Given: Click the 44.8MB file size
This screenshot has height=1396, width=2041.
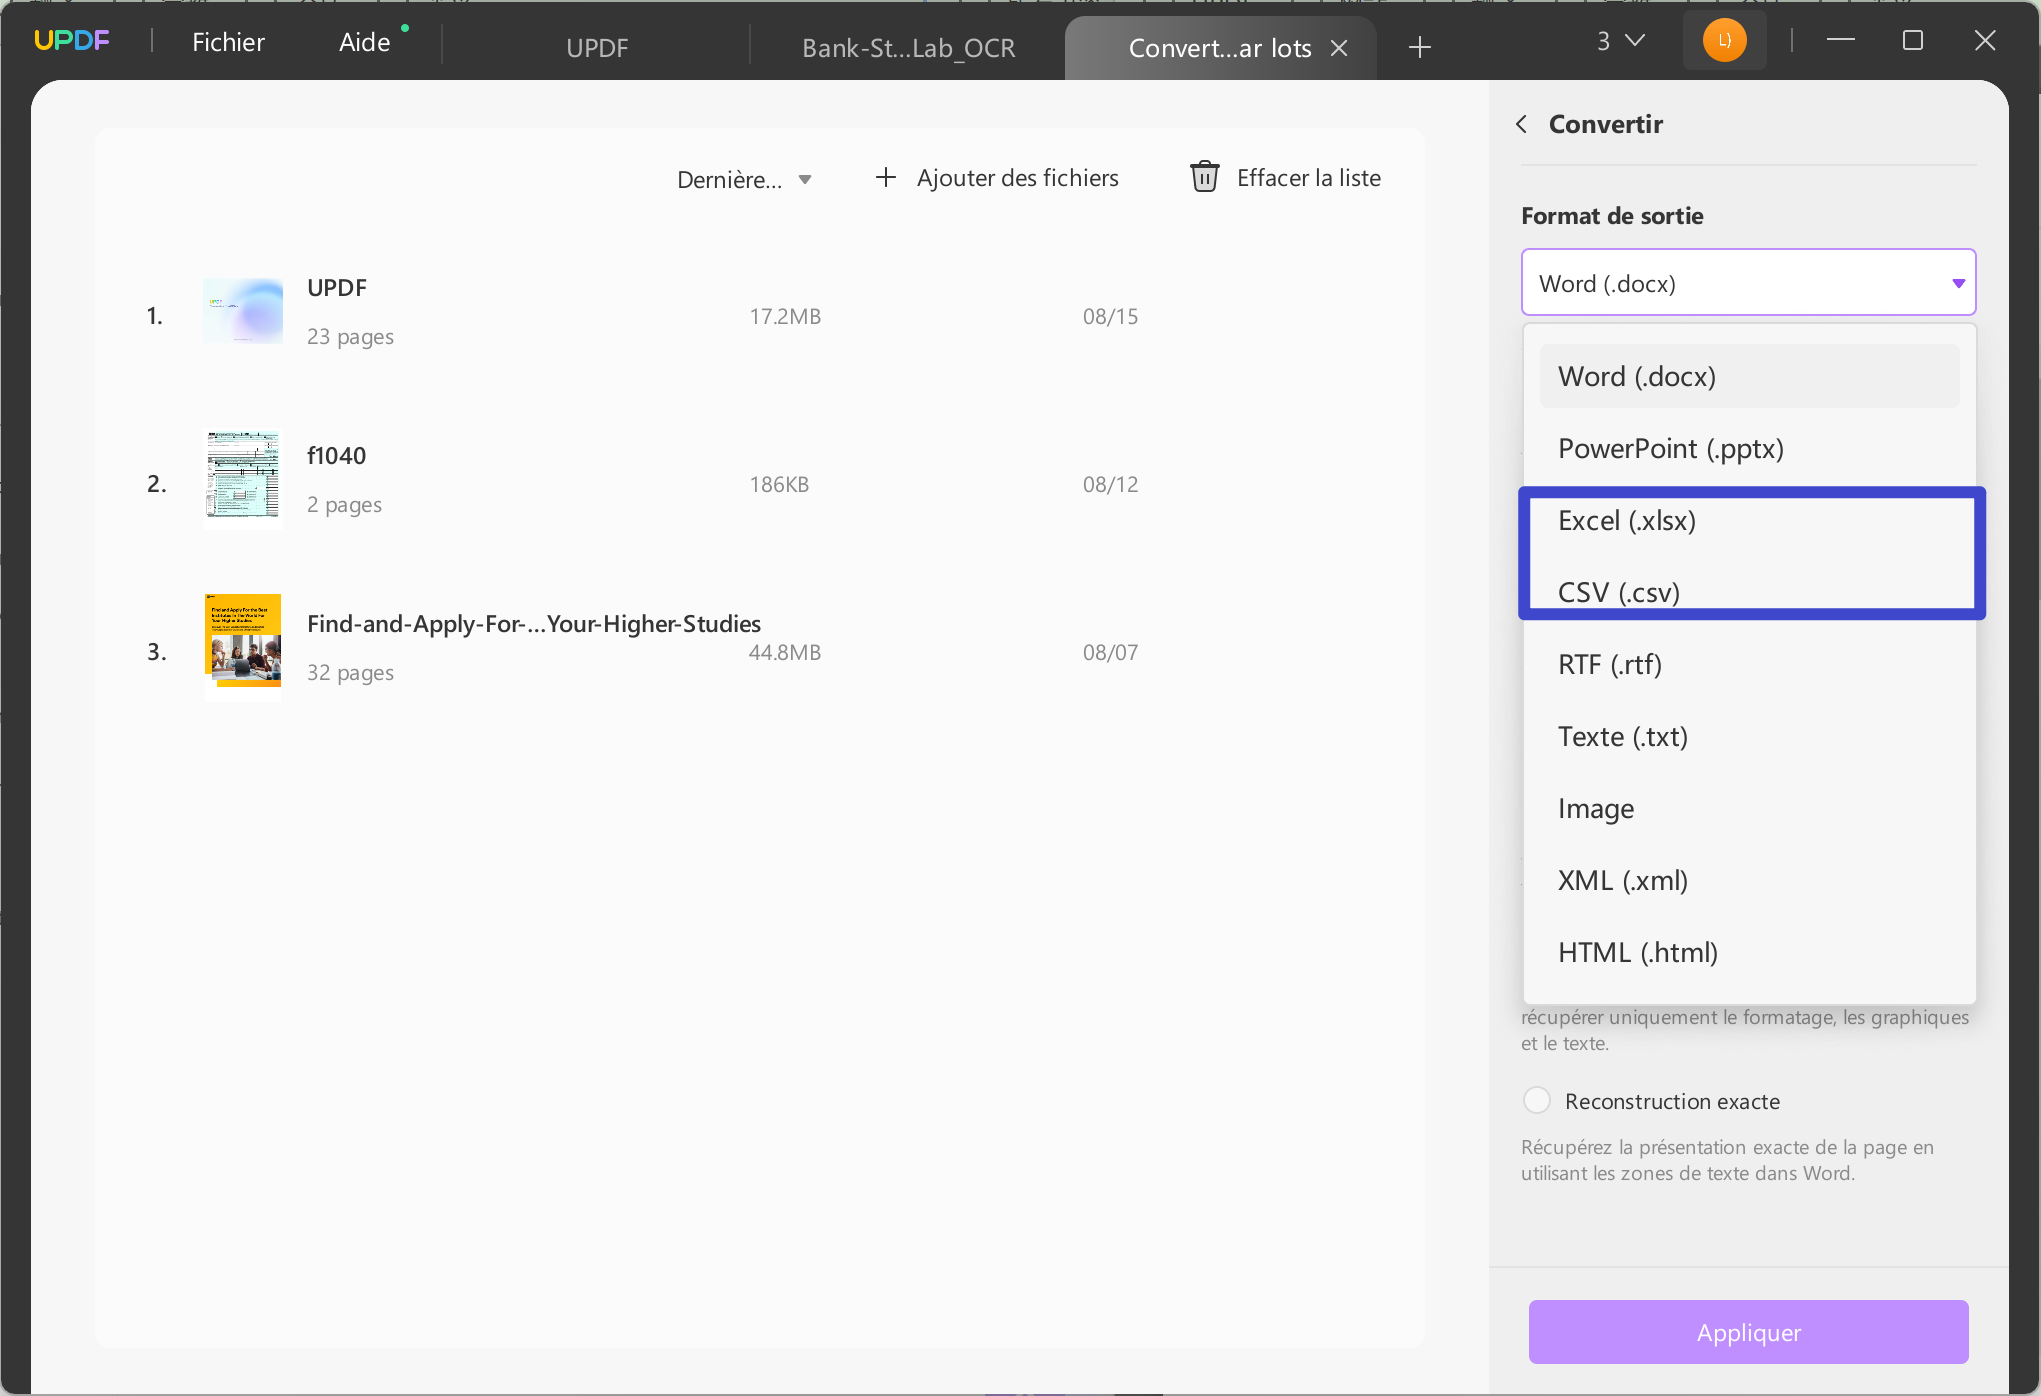Looking at the screenshot, I should tap(785, 653).
